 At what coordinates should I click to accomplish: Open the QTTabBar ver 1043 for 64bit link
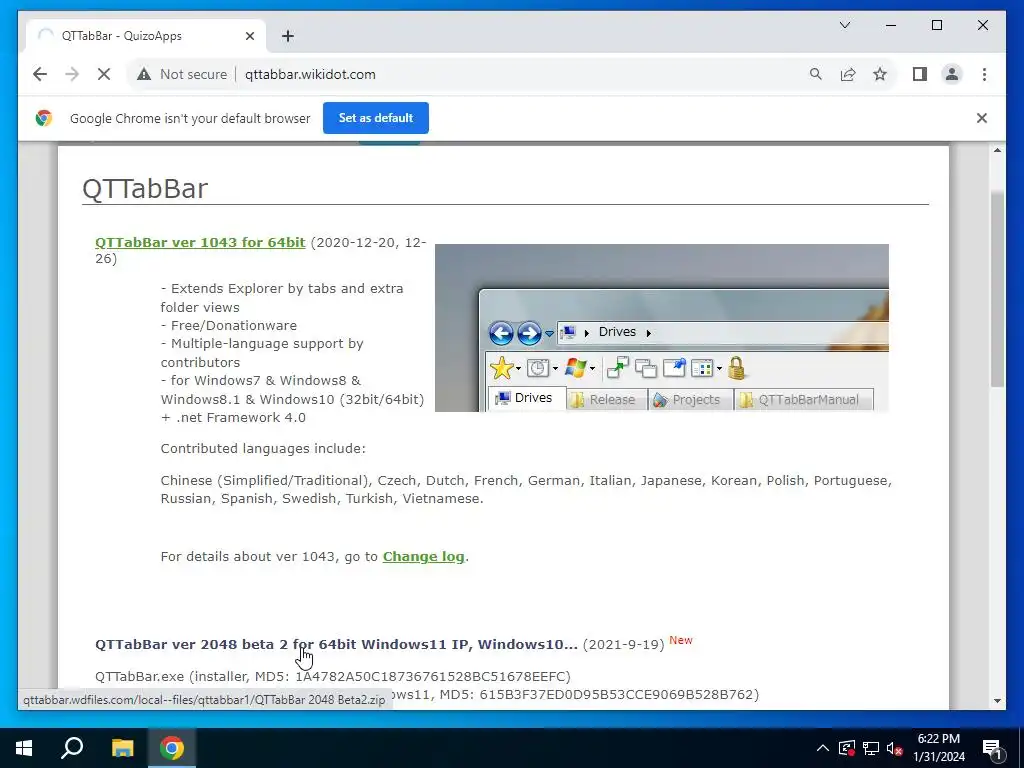point(200,242)
